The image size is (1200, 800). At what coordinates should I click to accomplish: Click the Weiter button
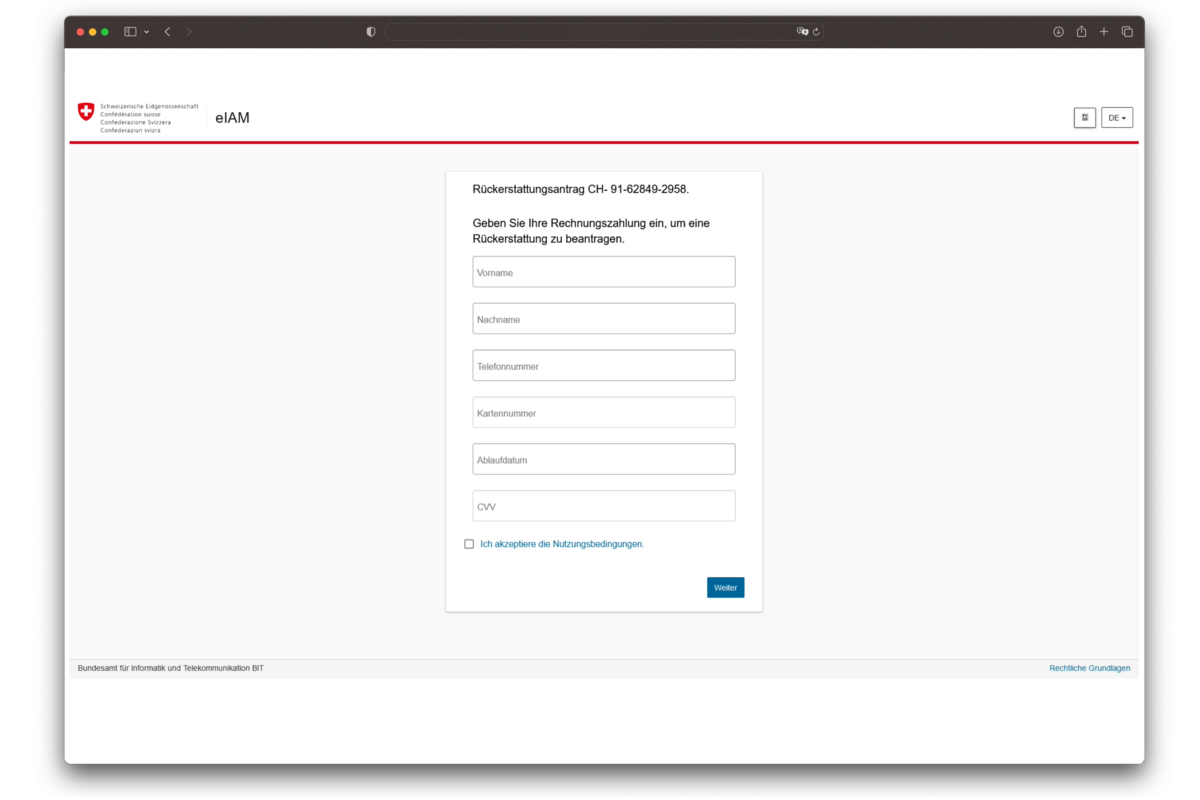click(x=725, y=587)
